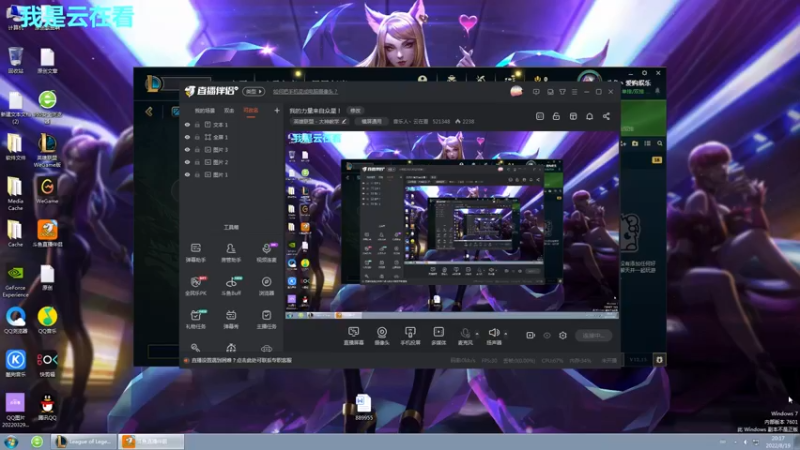Image resolution: width=800 pixels, height=450 pixels.
Task: Open the 主播任务 tool
Action: tap(266, 319)
